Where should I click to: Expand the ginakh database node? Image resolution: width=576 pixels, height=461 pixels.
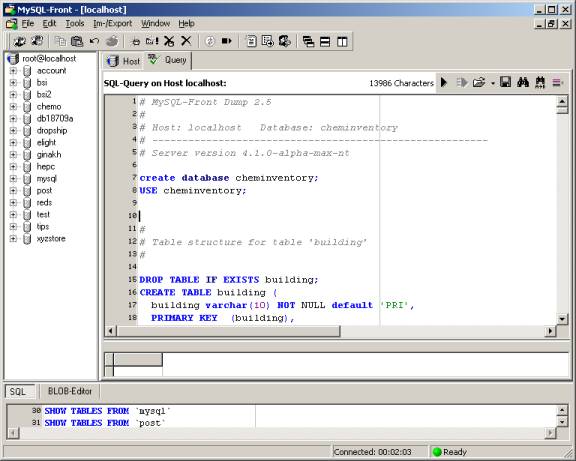13,155
